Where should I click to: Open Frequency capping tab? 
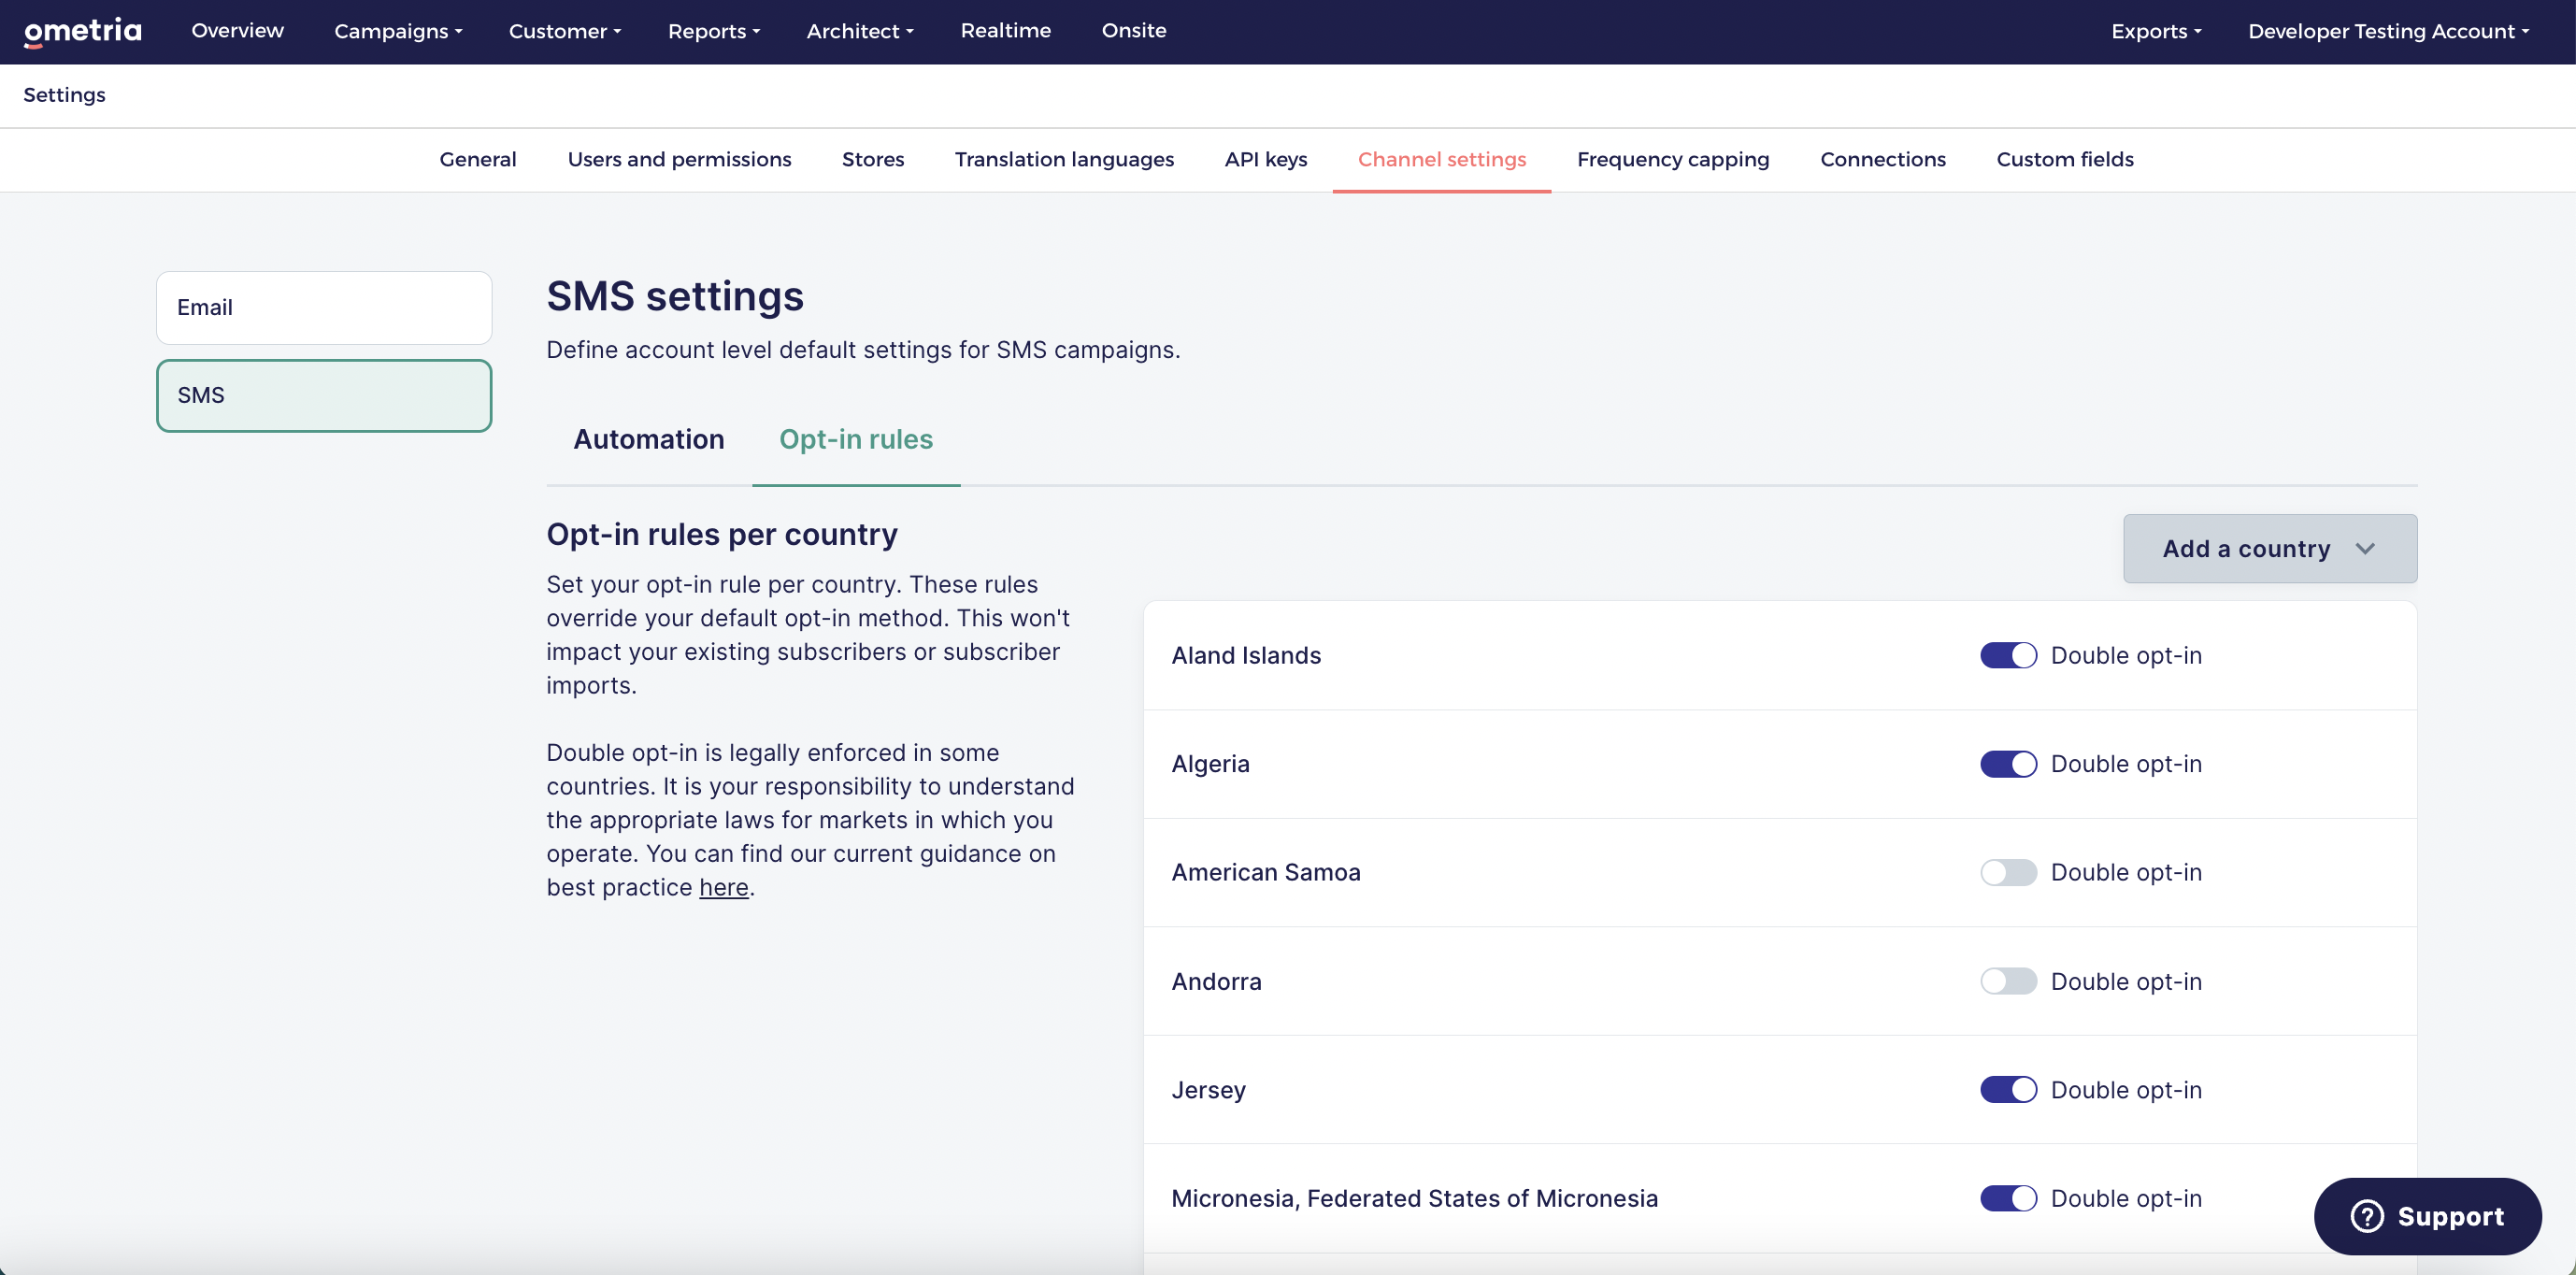click(x=1673, y=160)
